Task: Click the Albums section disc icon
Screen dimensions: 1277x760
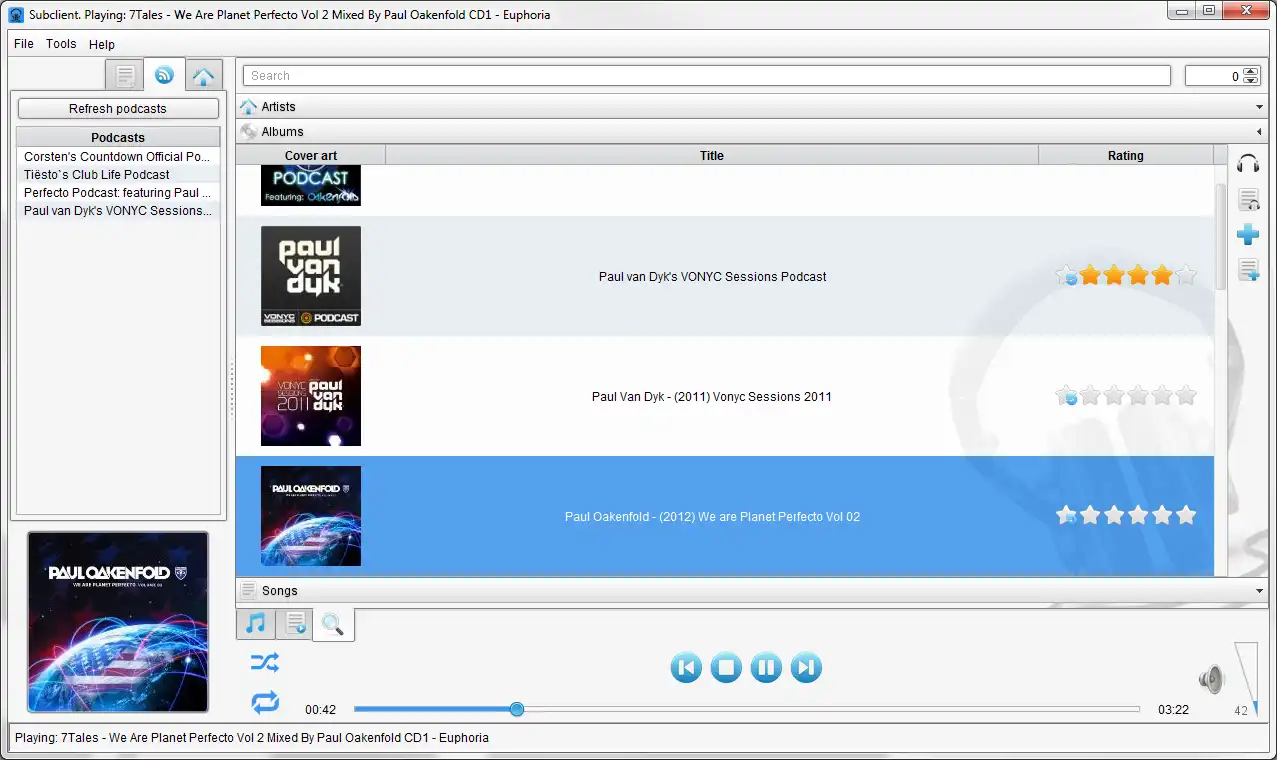Action: tap(249, 132)
